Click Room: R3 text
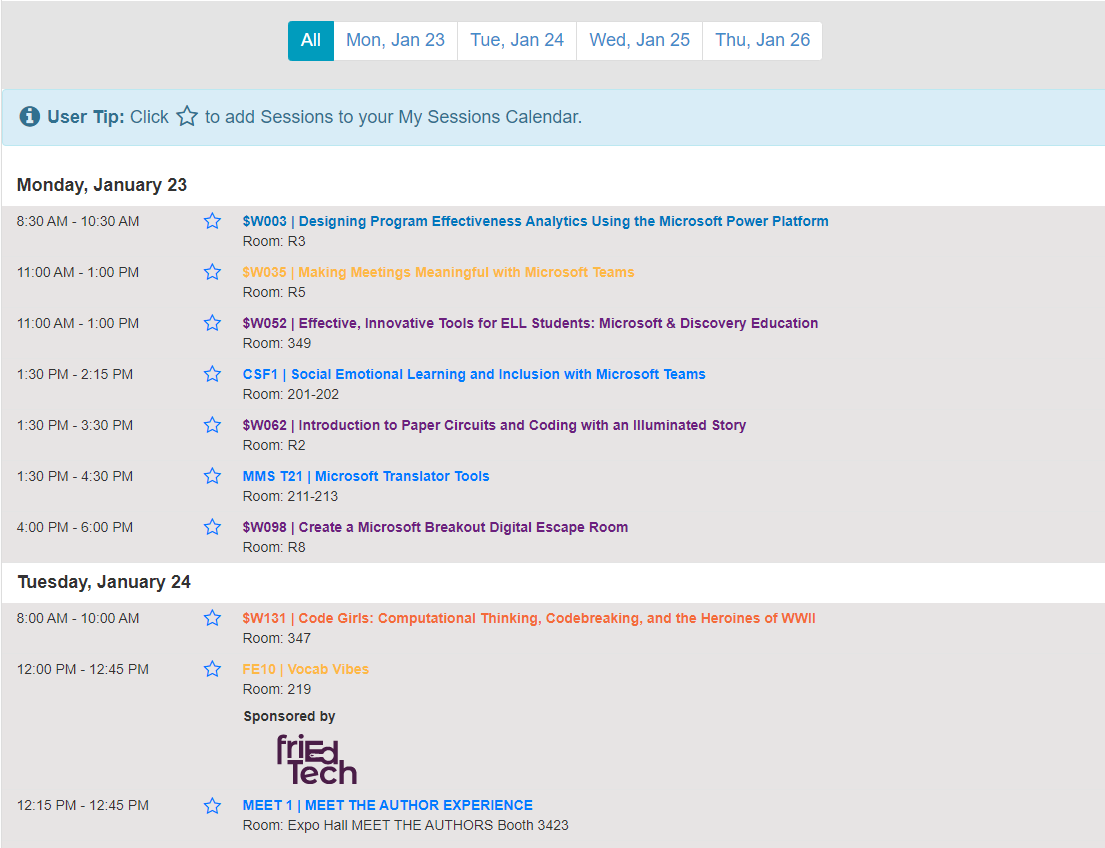The height and width of the screenshot is (848, 1105). (x=274, y=241)
